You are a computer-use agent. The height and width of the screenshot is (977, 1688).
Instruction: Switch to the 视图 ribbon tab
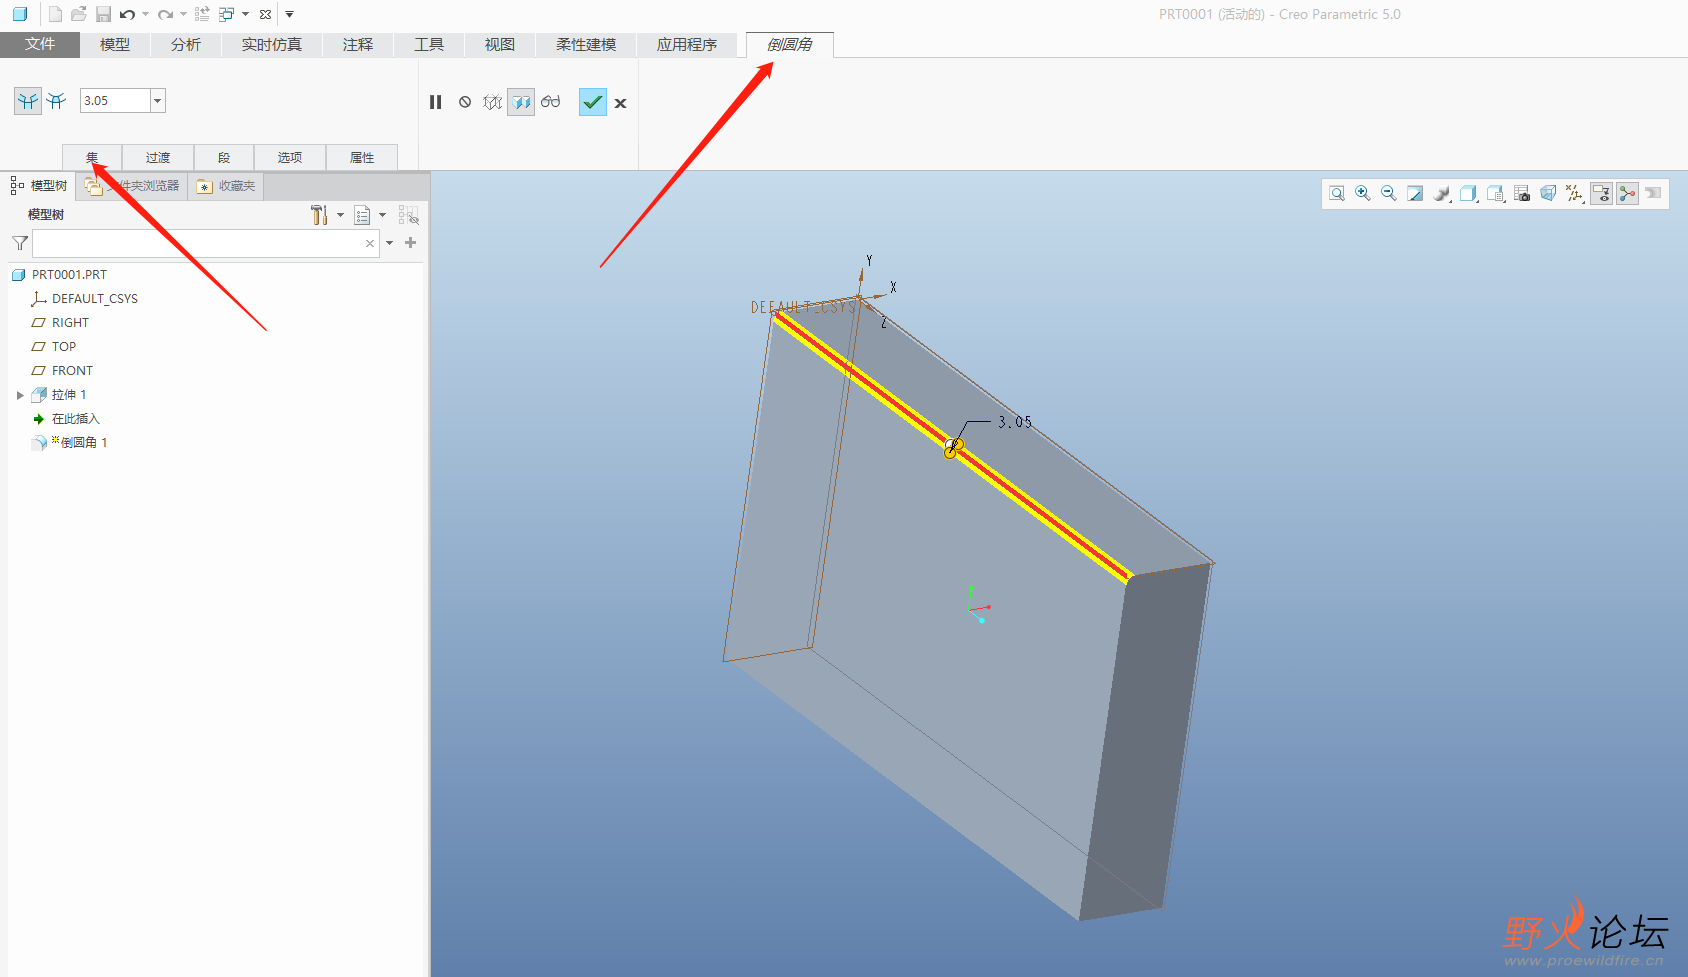pyautogui.click(x=500, y=45)
